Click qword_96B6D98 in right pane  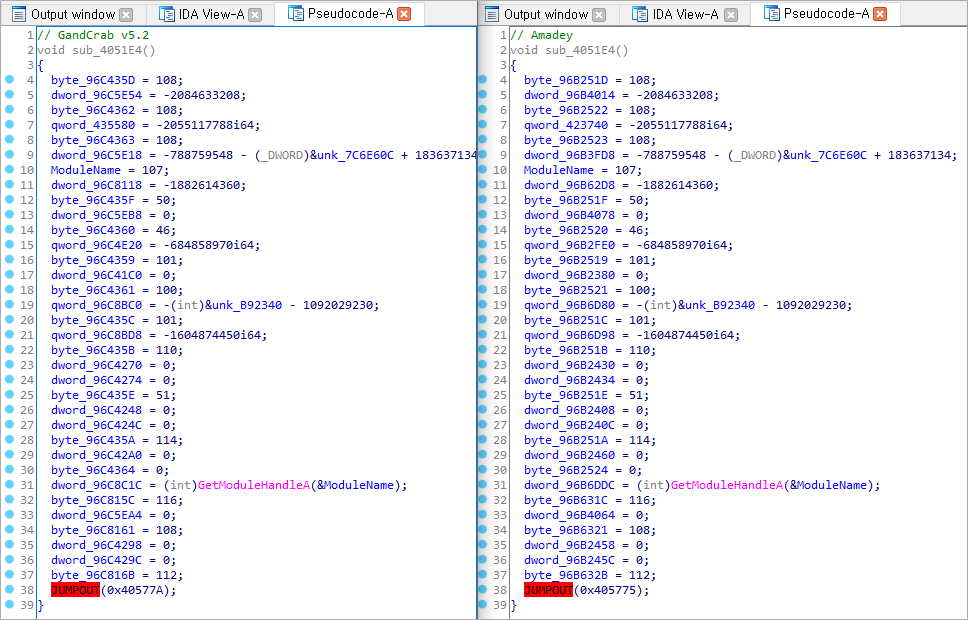pos(569,335)
